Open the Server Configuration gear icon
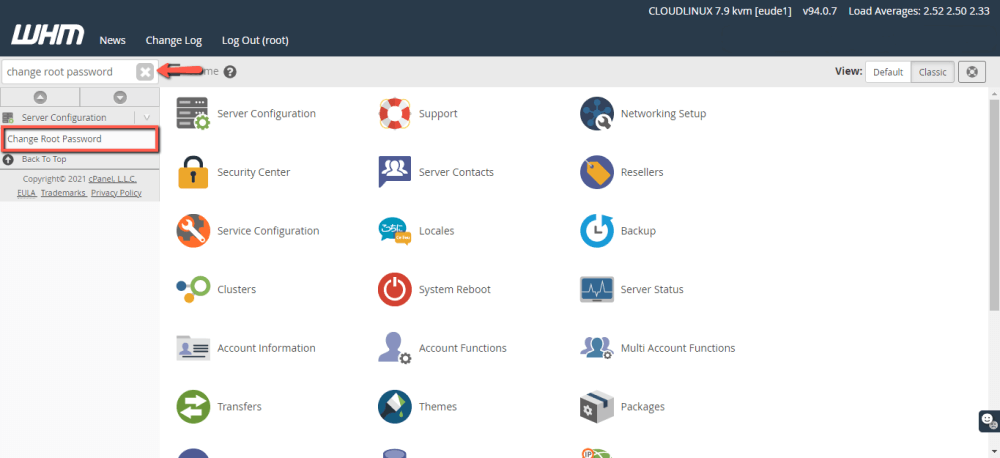The width and height of the screenshot is (1000, 458). (x=193, y=114)
